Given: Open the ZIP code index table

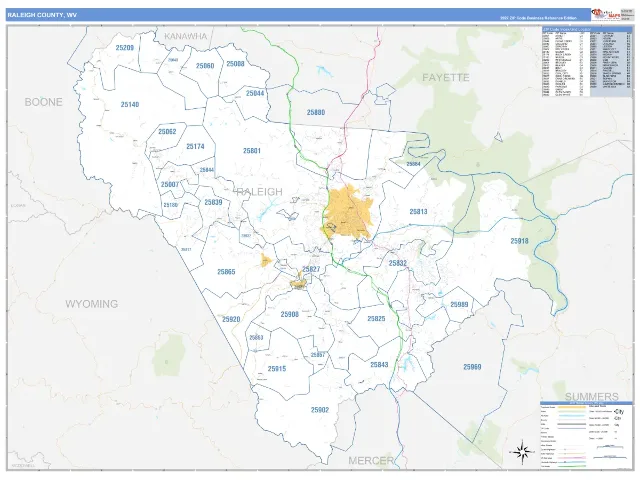Looking at the screenshot, I should 587,62.
